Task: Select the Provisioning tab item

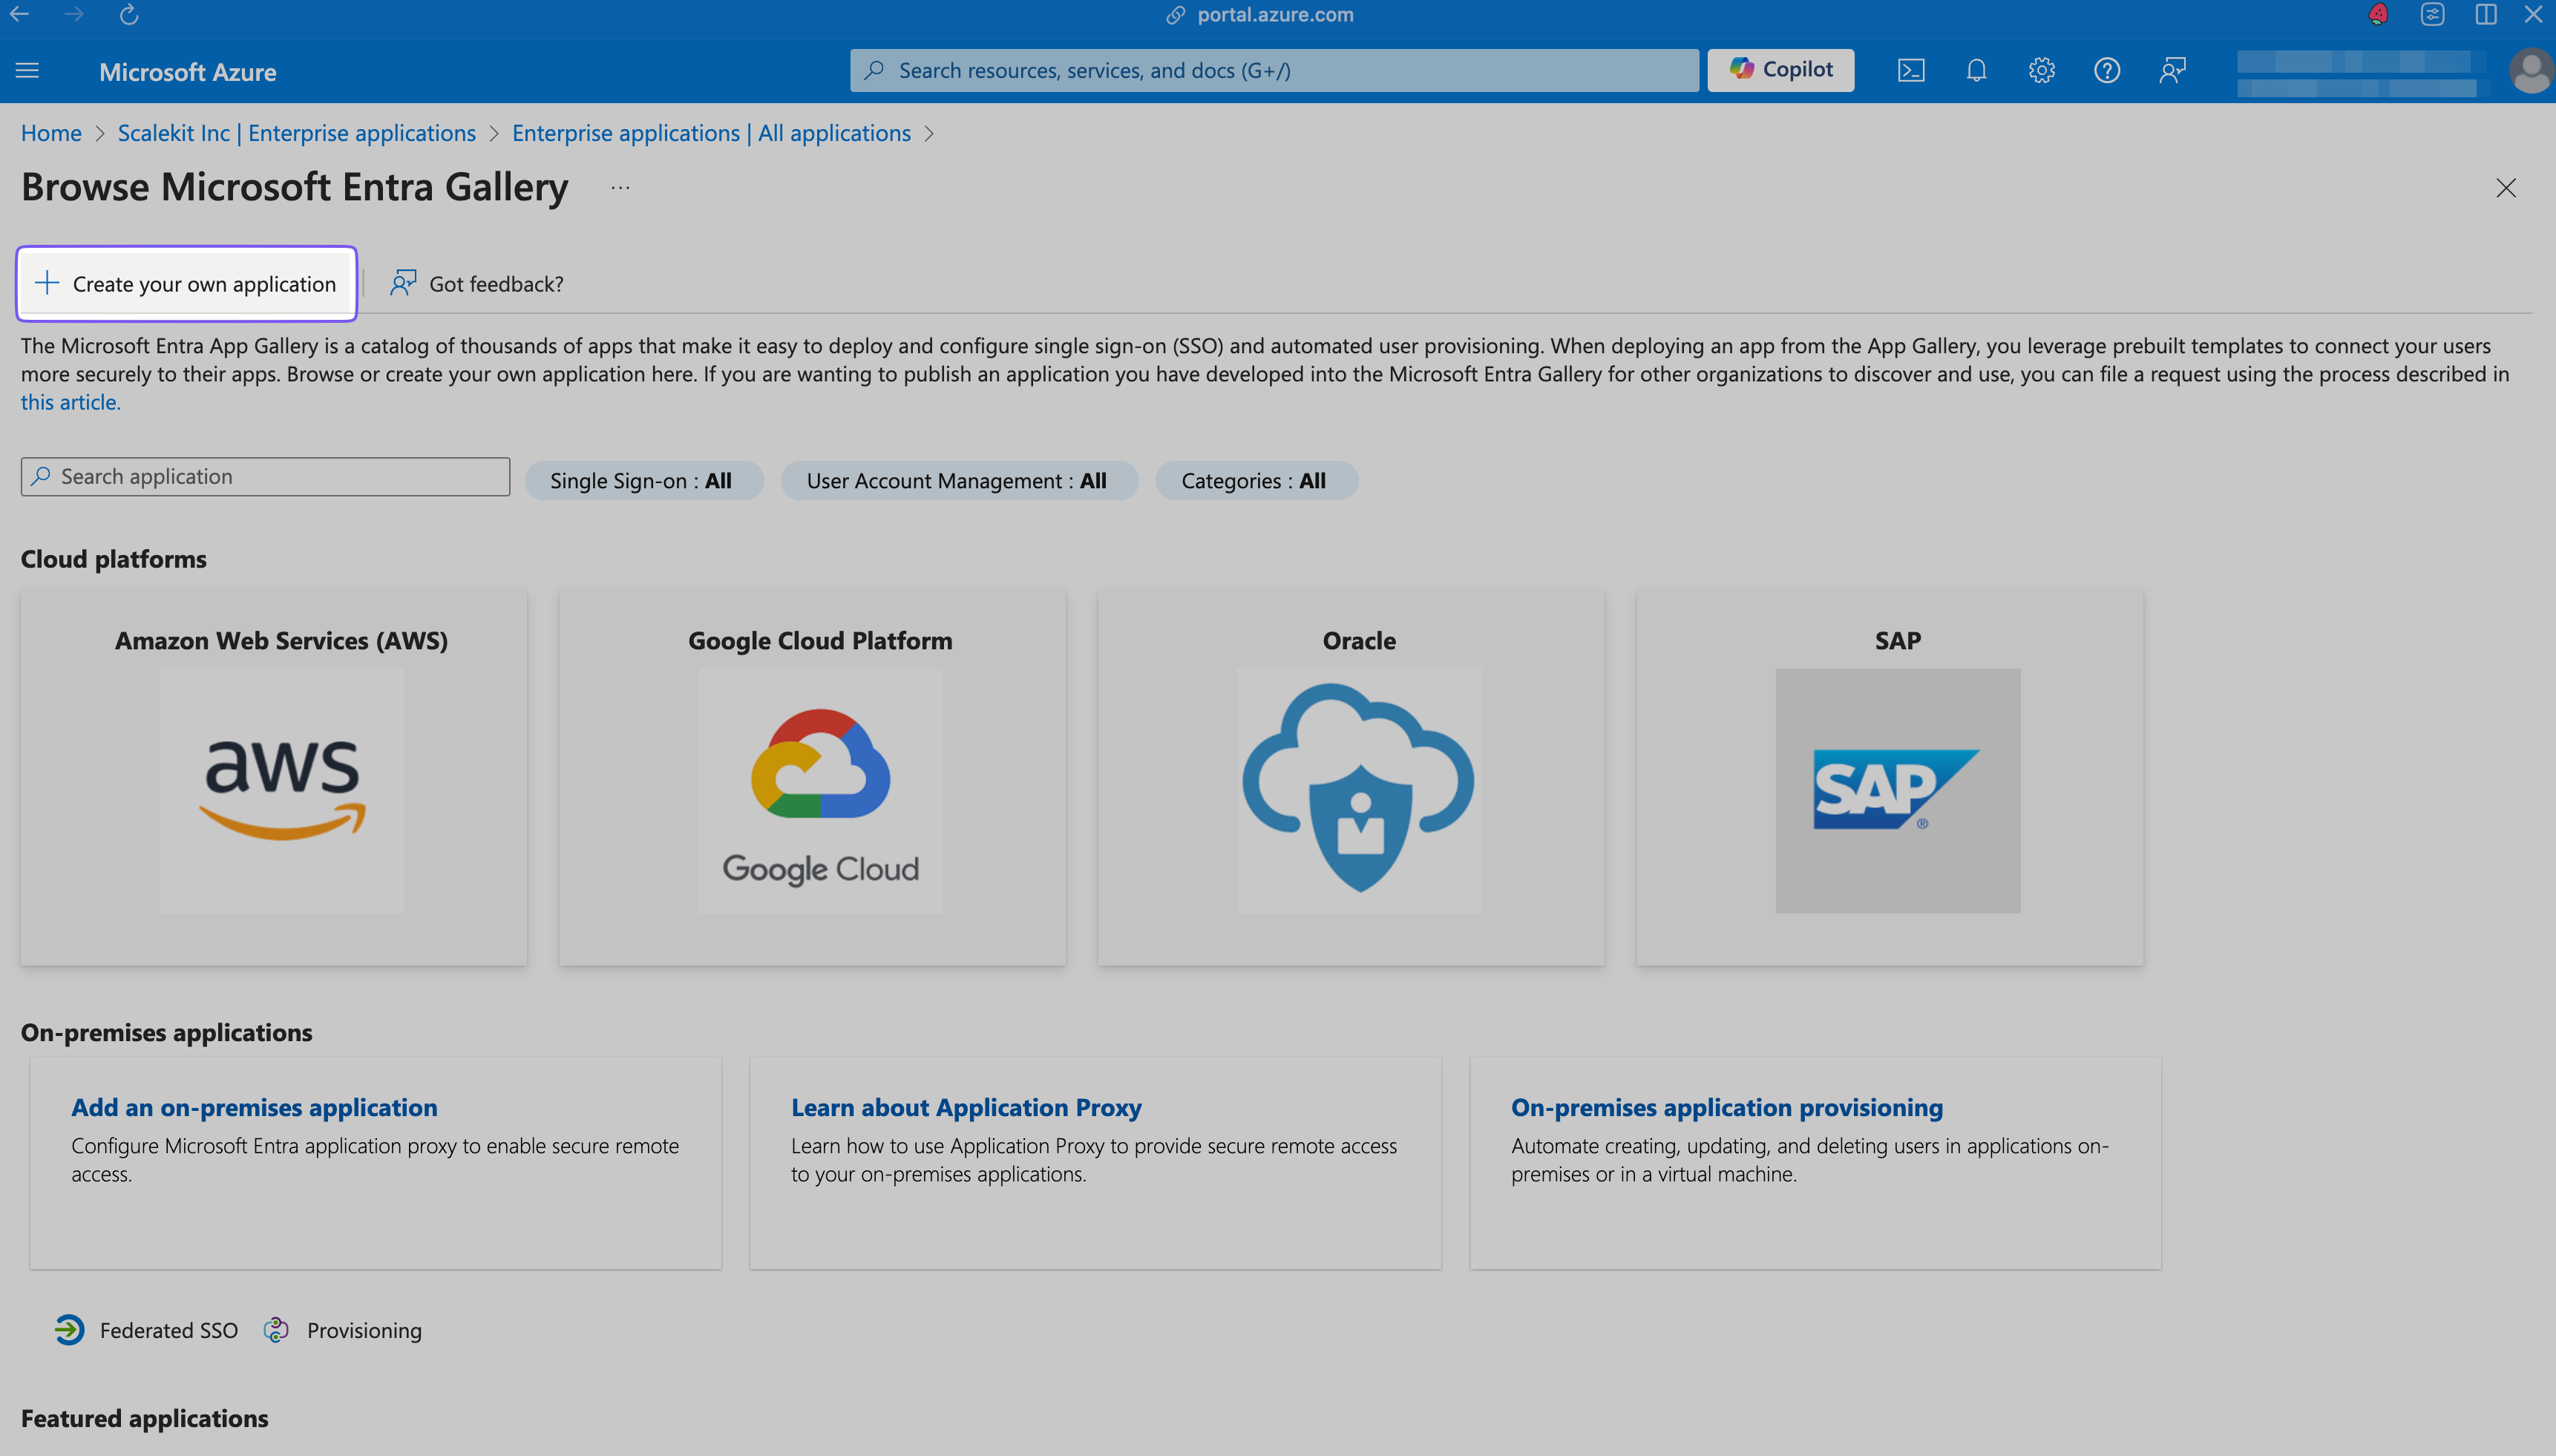Action: tap(364, 1330)
